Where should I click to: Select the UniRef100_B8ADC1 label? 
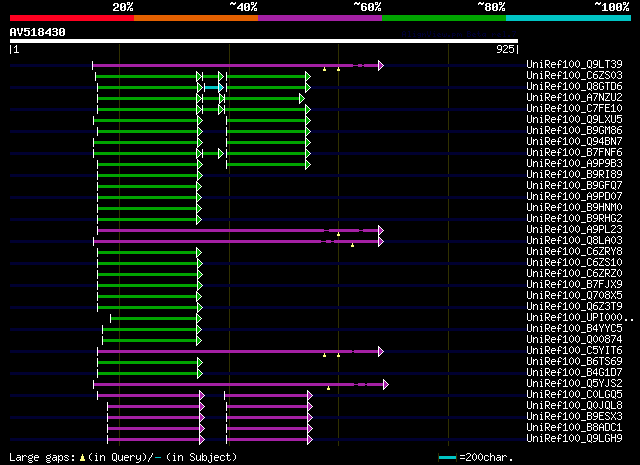tap(574, 428)
